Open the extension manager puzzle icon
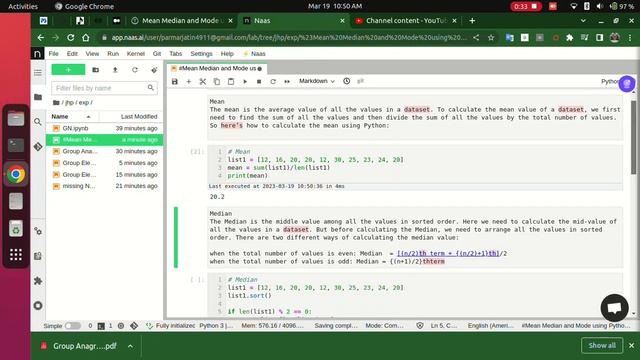Screen dimensions: 640x360 coord(38,281)
